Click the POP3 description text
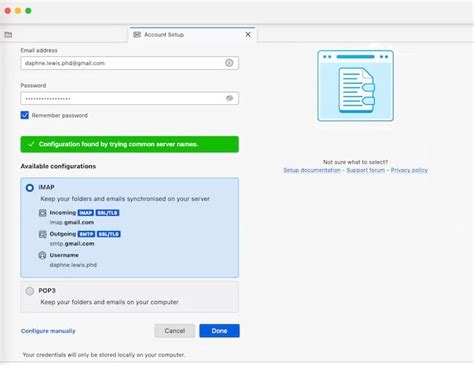Screen dimensions: 474x365 (109, 302)
